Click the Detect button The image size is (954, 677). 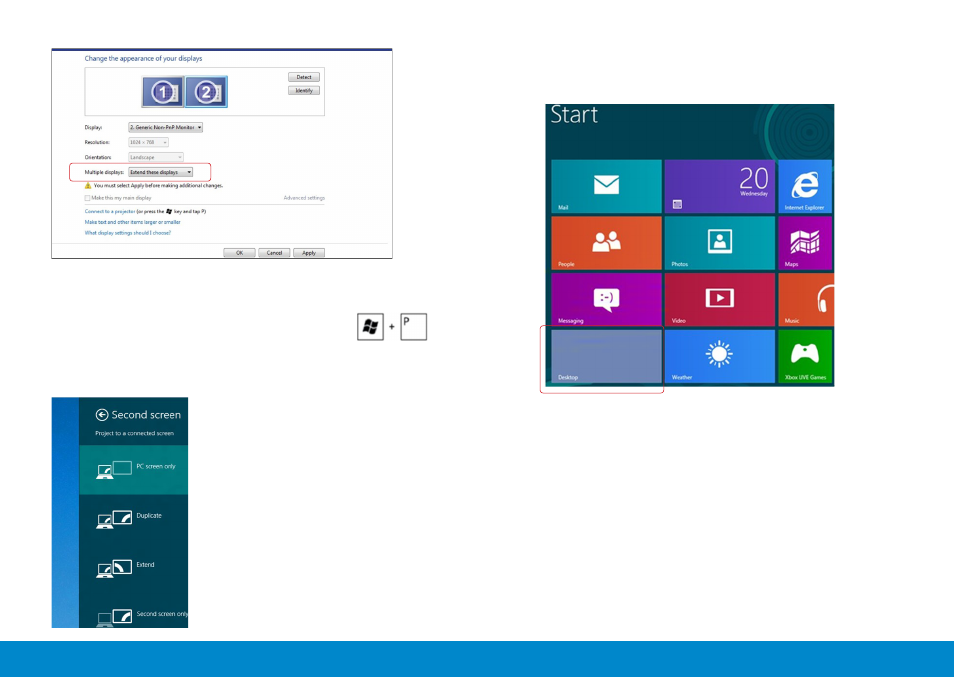pyautogui.click(x=304, y=77)
